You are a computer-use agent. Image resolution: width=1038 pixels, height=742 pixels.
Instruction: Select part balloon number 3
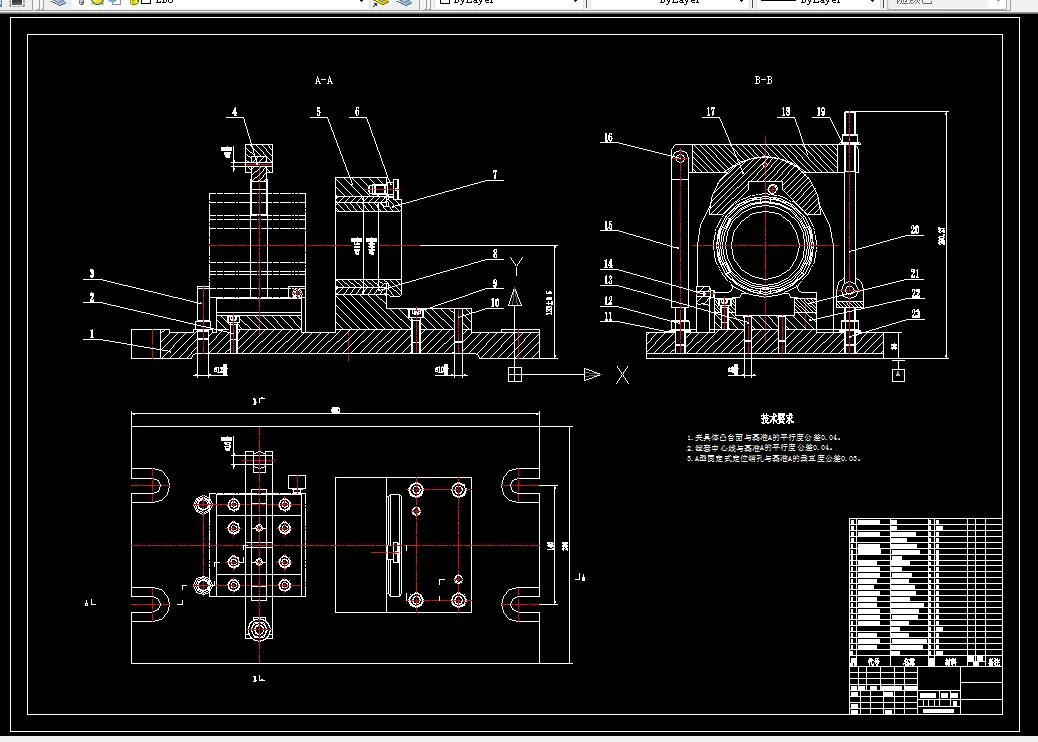click(x=92, y=273)
